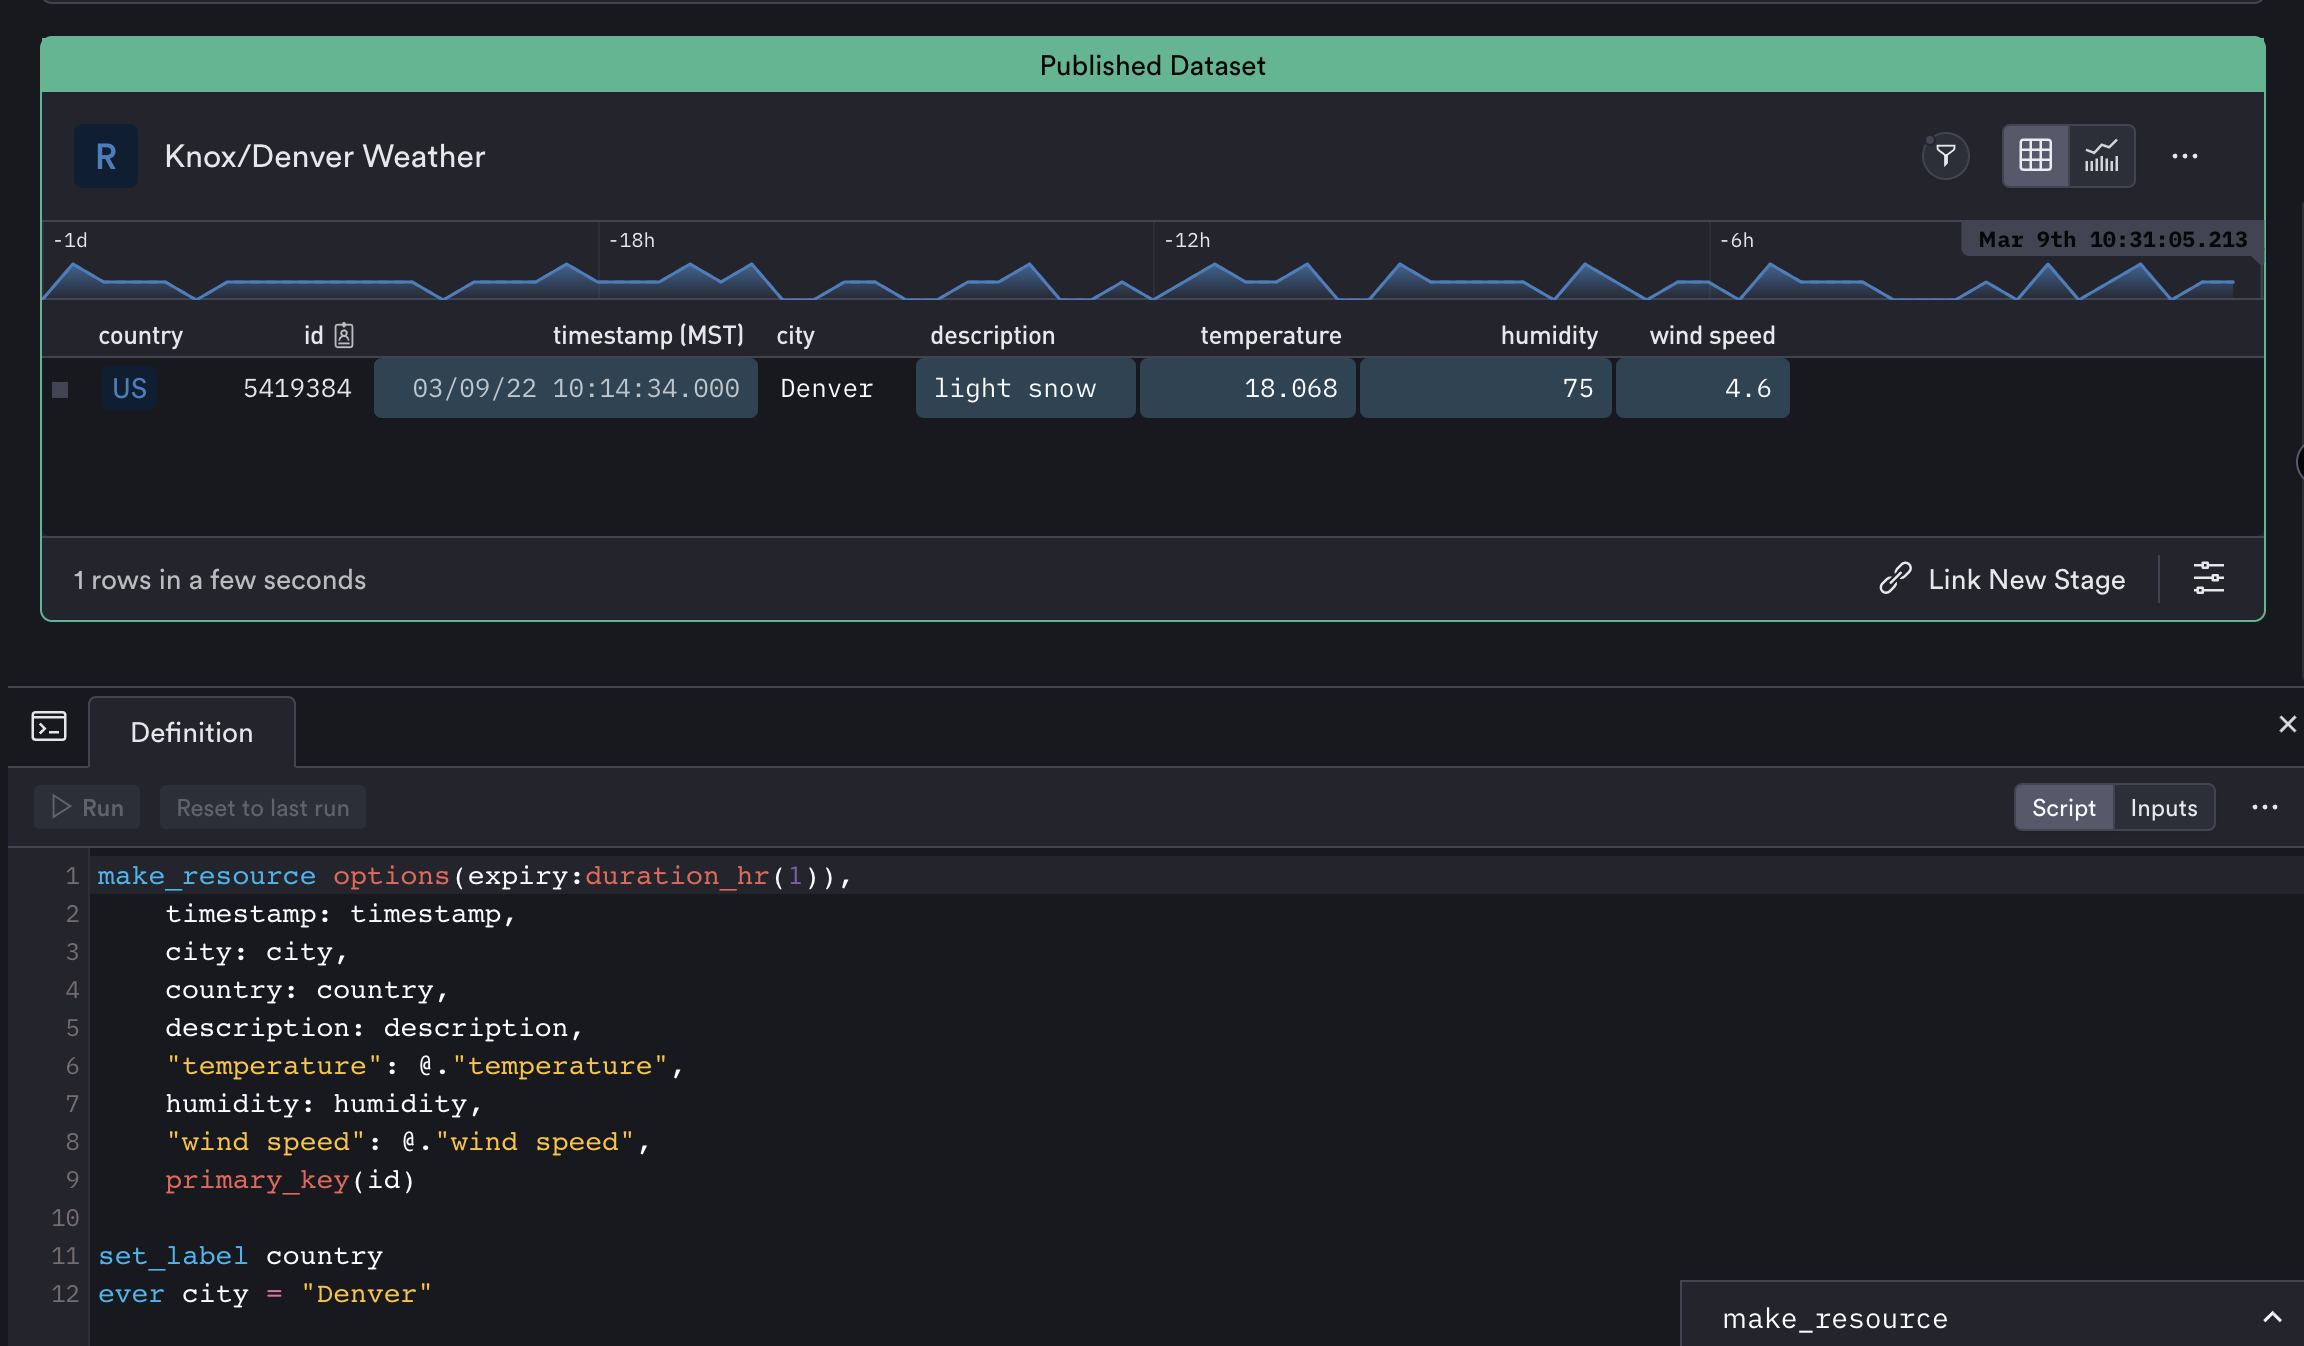Click set_label on line 11
2304x1346 pixels.
pyautogui.click(x=172, y=1256)
